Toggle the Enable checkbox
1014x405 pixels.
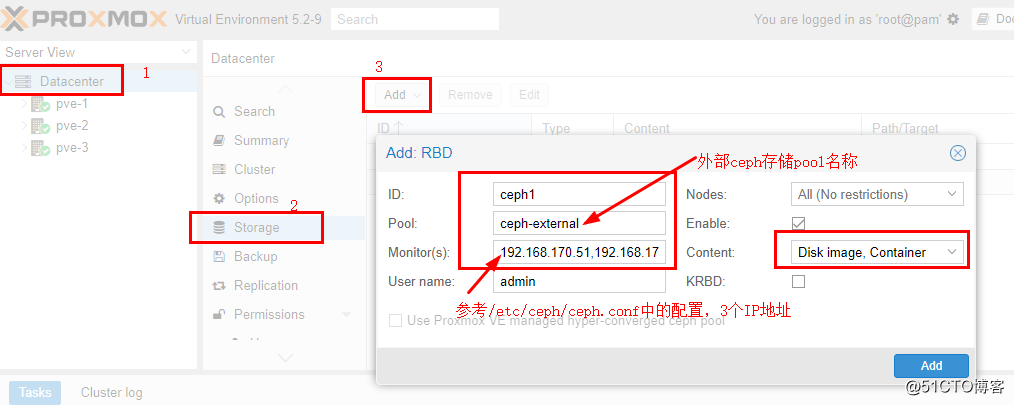click(x=799, y=223)
